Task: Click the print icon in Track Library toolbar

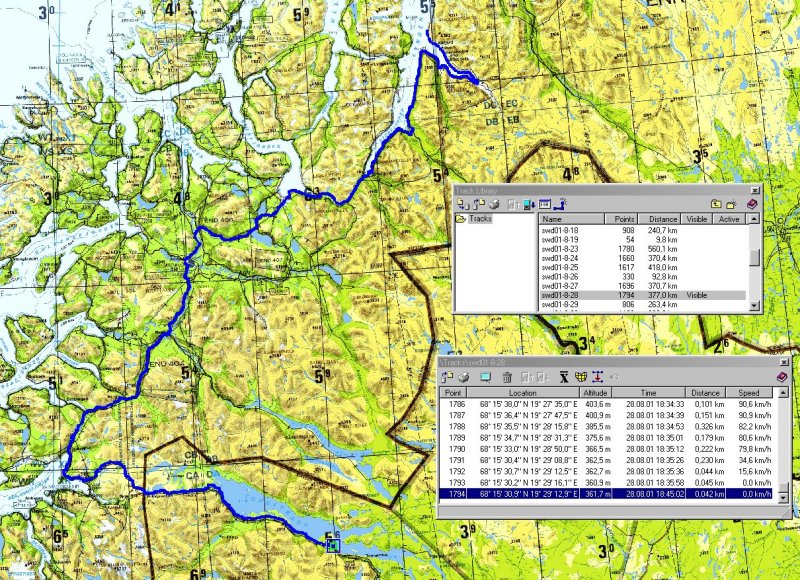Action: point(494,204)
